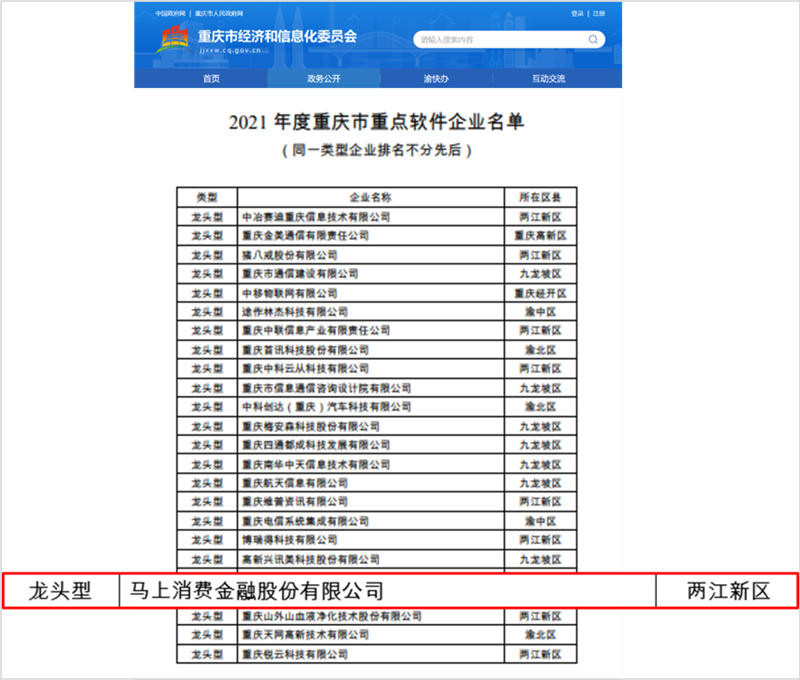The height and width of the screenshot is (680, 800).
Task: Click the 重庆市经济和信息化委员会 site title
Action: [277, 36]
